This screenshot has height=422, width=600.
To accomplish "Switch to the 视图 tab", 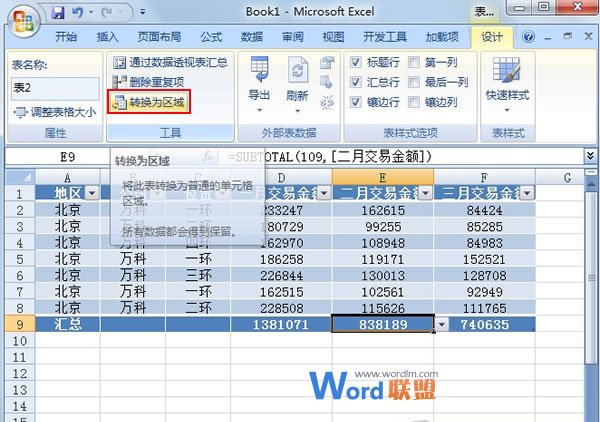I will point(333,37).
